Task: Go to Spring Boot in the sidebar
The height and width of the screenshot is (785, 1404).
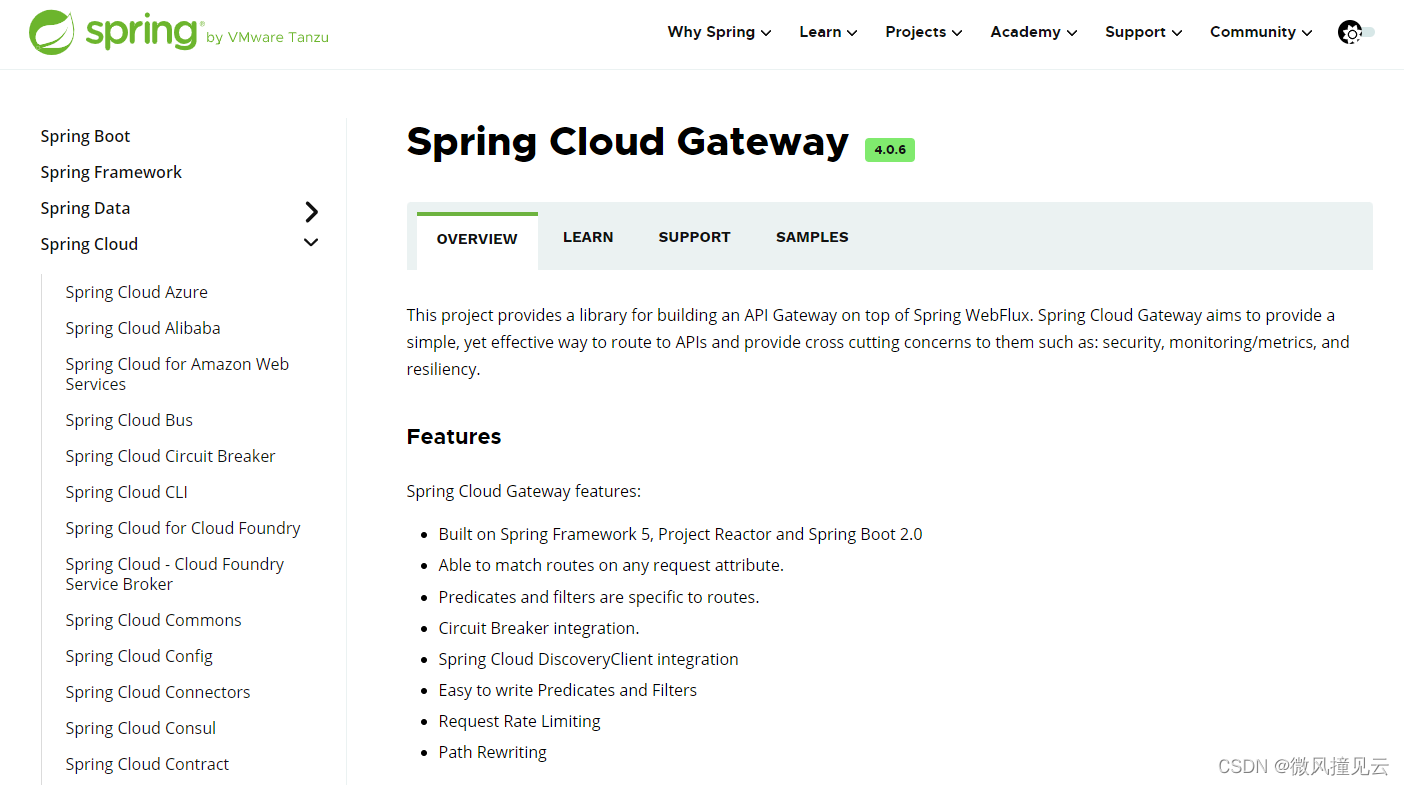Action: tap(85, 136)
